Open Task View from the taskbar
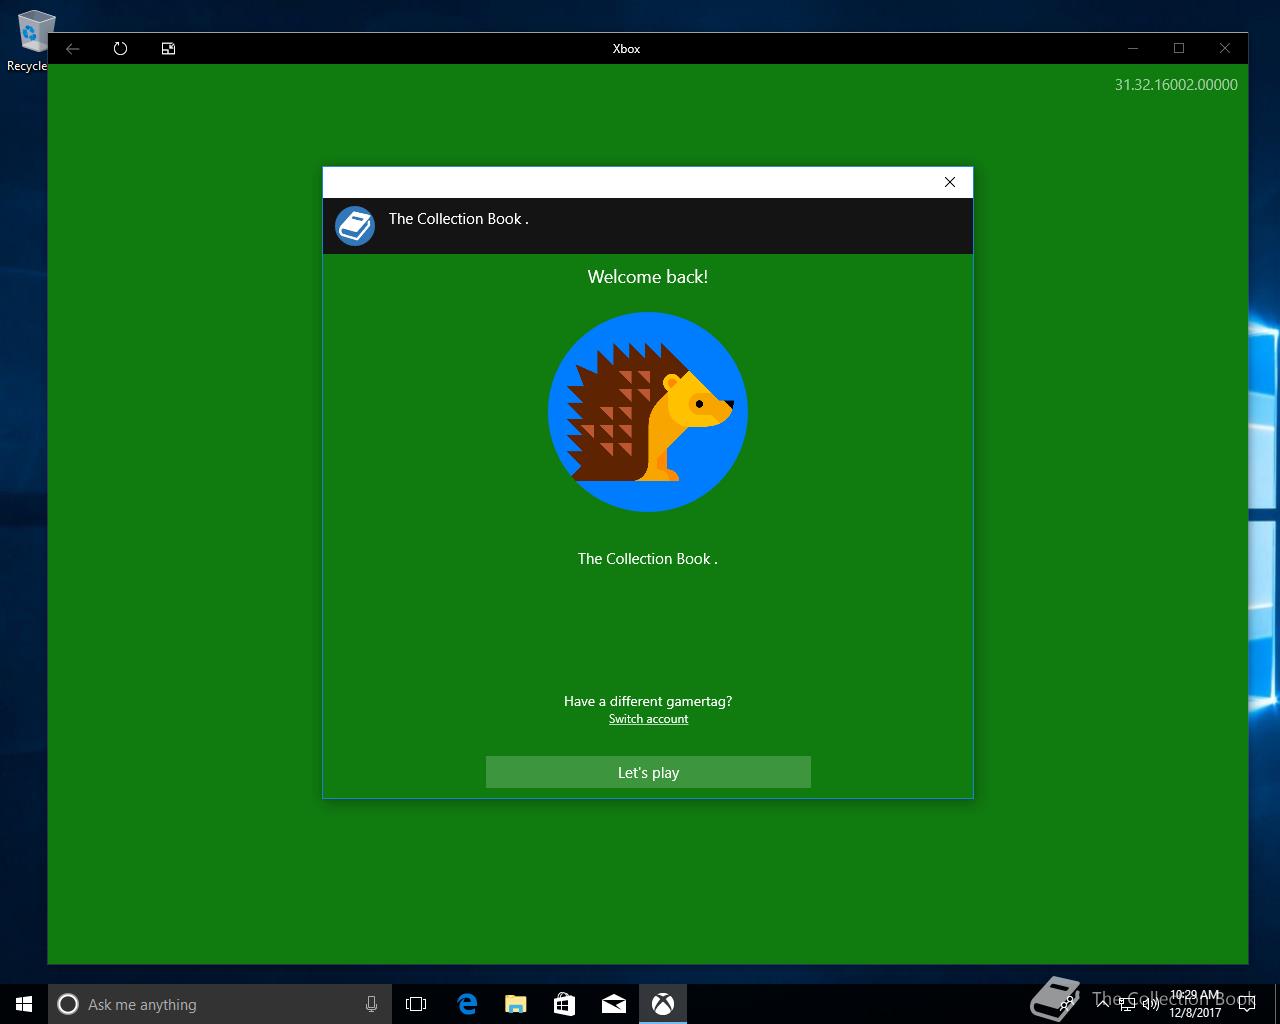This screenshot has height=1024, width=1280. pos(416,1004)
